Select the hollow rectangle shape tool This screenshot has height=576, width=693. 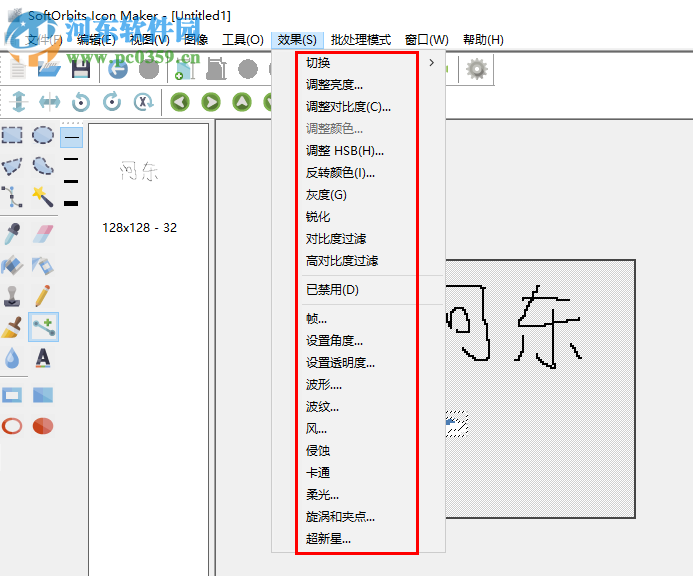12,395
